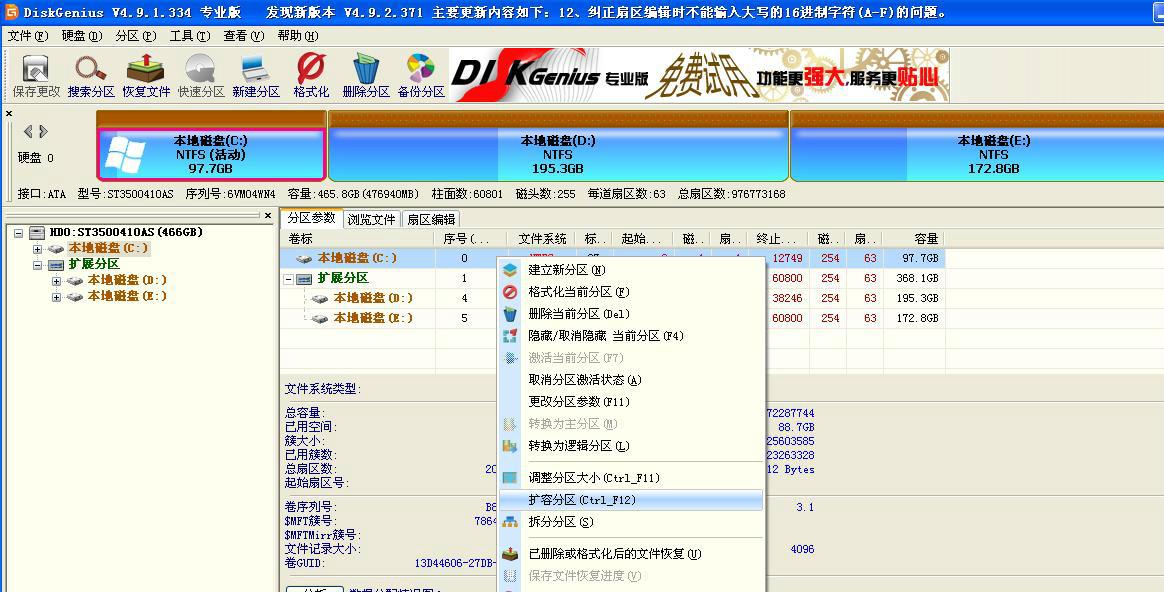The image size is (1164, 592).
Task: Sort by the 容量 column header
Action: click(913, 238)
